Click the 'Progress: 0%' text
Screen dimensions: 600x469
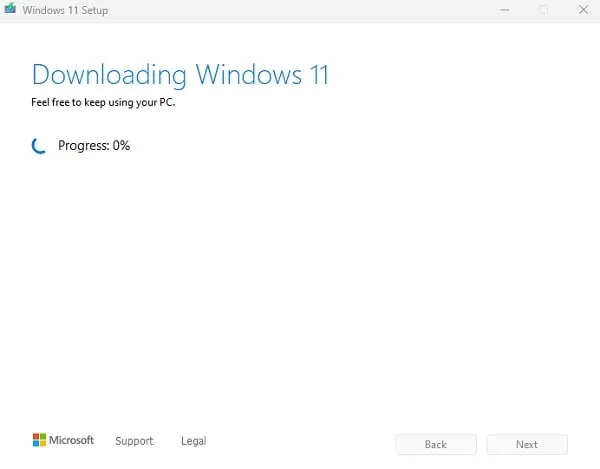[94, 146]
